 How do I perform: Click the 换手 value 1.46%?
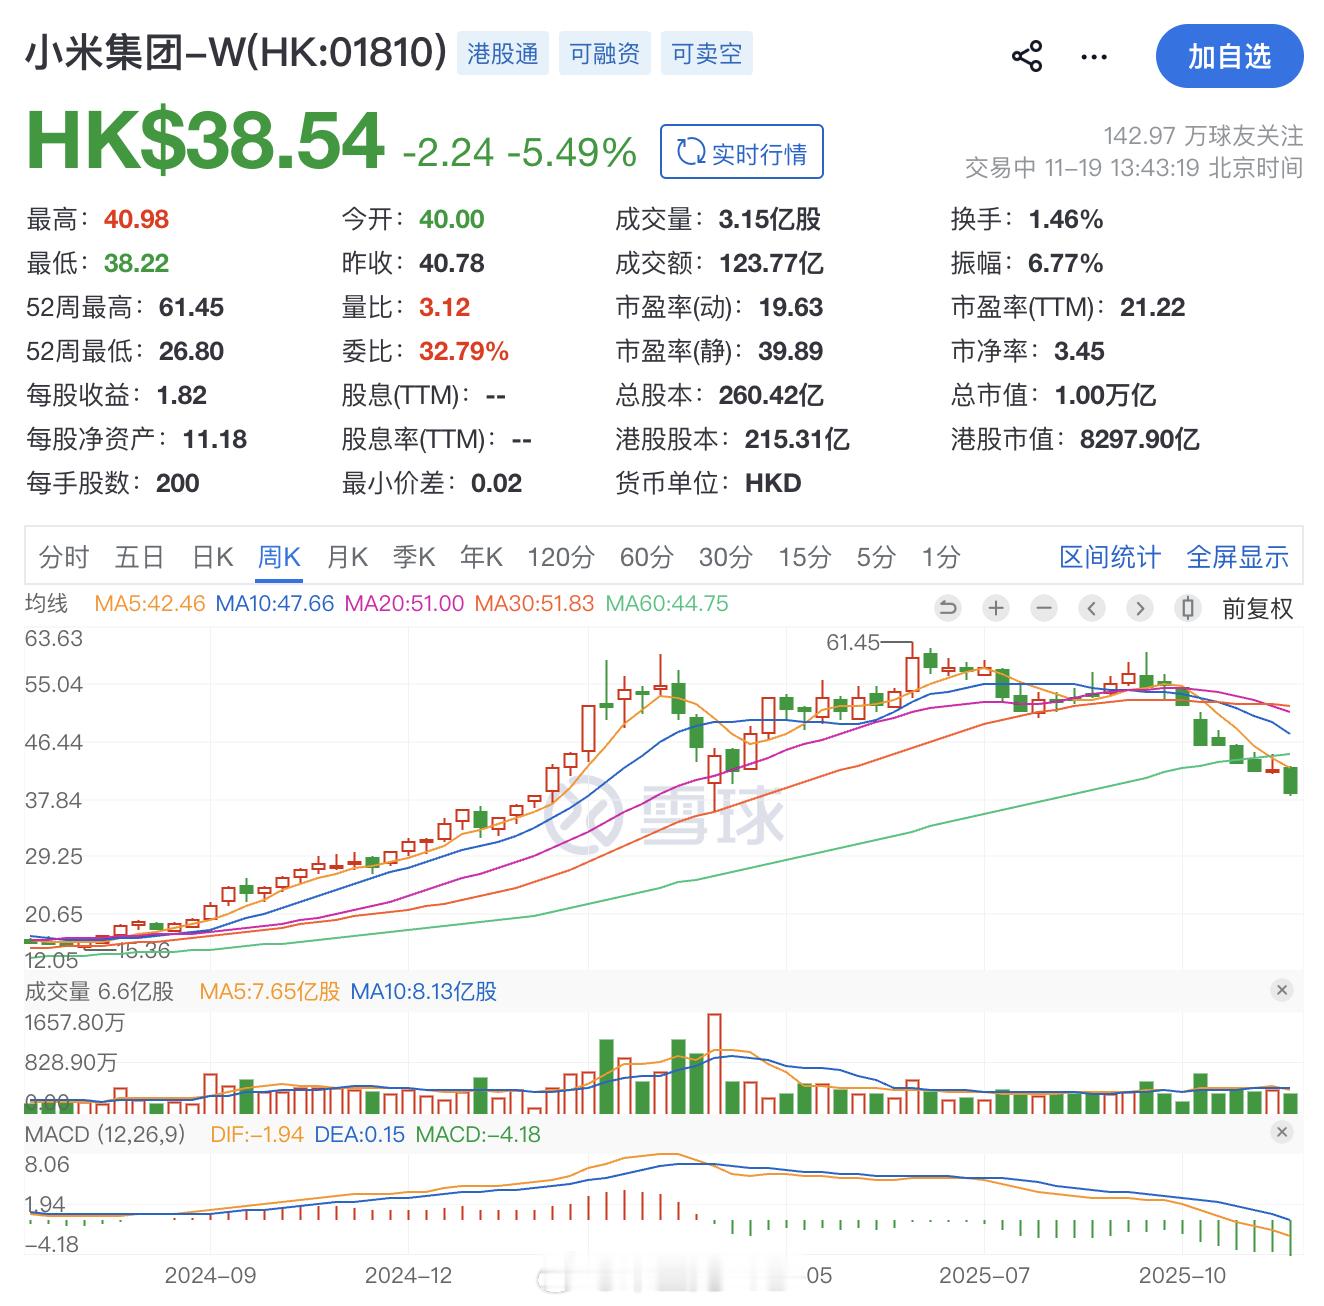click(1066, 219)
